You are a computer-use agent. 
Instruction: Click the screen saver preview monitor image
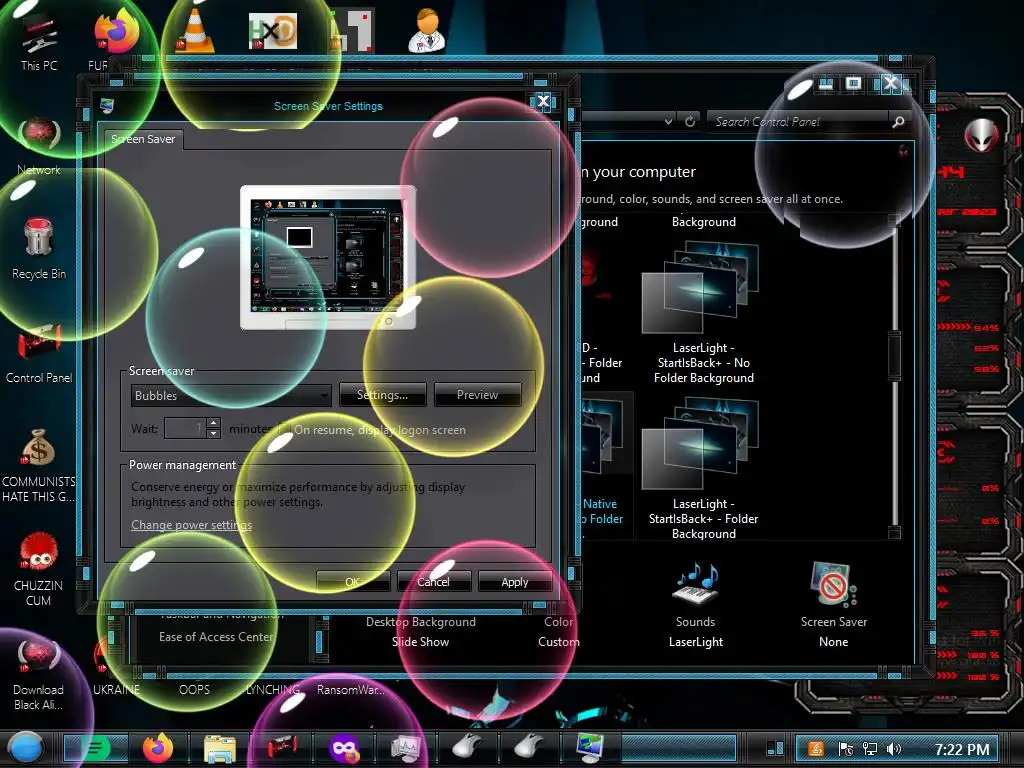point(328,257)
